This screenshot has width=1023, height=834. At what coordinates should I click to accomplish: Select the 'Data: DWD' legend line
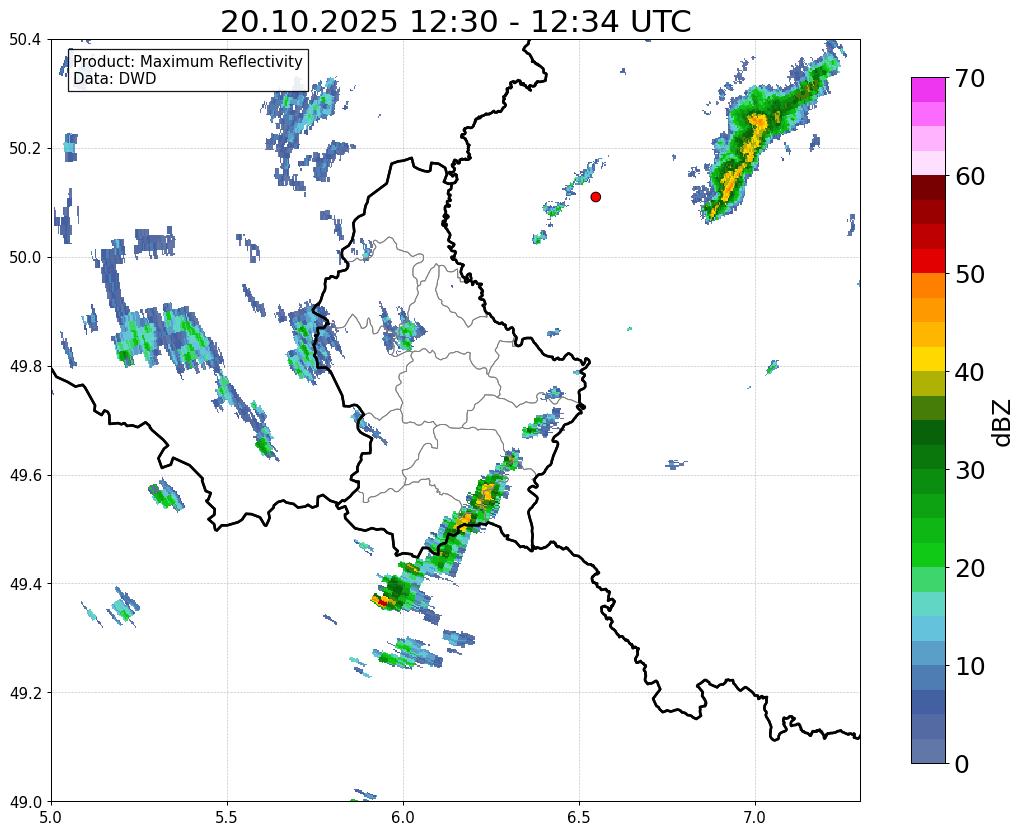coord(115,78)
